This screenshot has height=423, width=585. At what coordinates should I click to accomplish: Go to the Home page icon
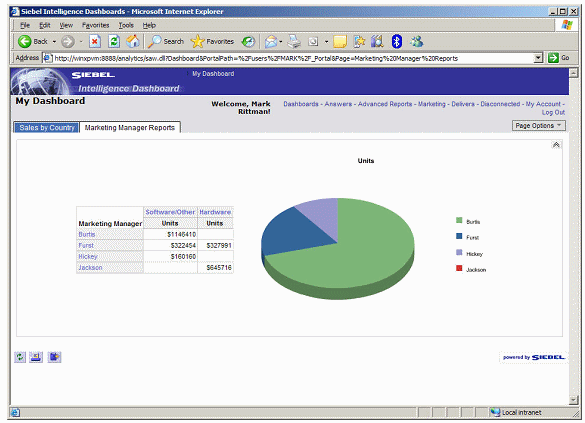coord(132,41)
